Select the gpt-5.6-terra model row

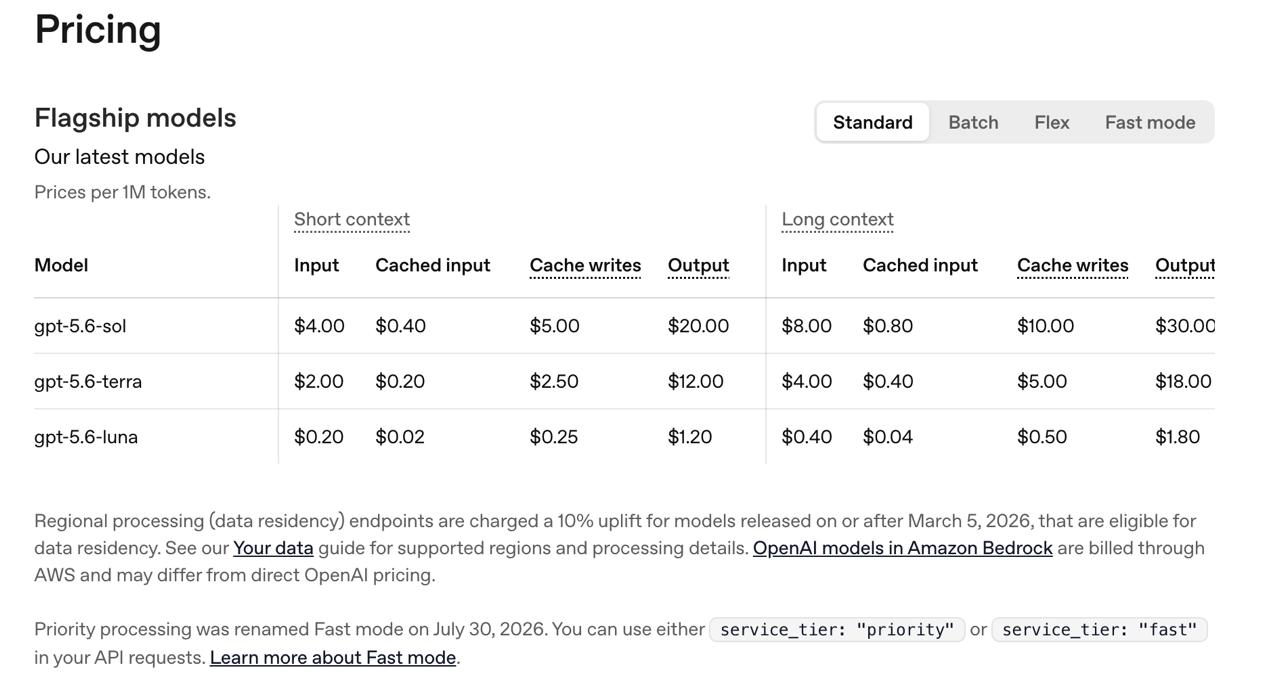click(624, 381)
